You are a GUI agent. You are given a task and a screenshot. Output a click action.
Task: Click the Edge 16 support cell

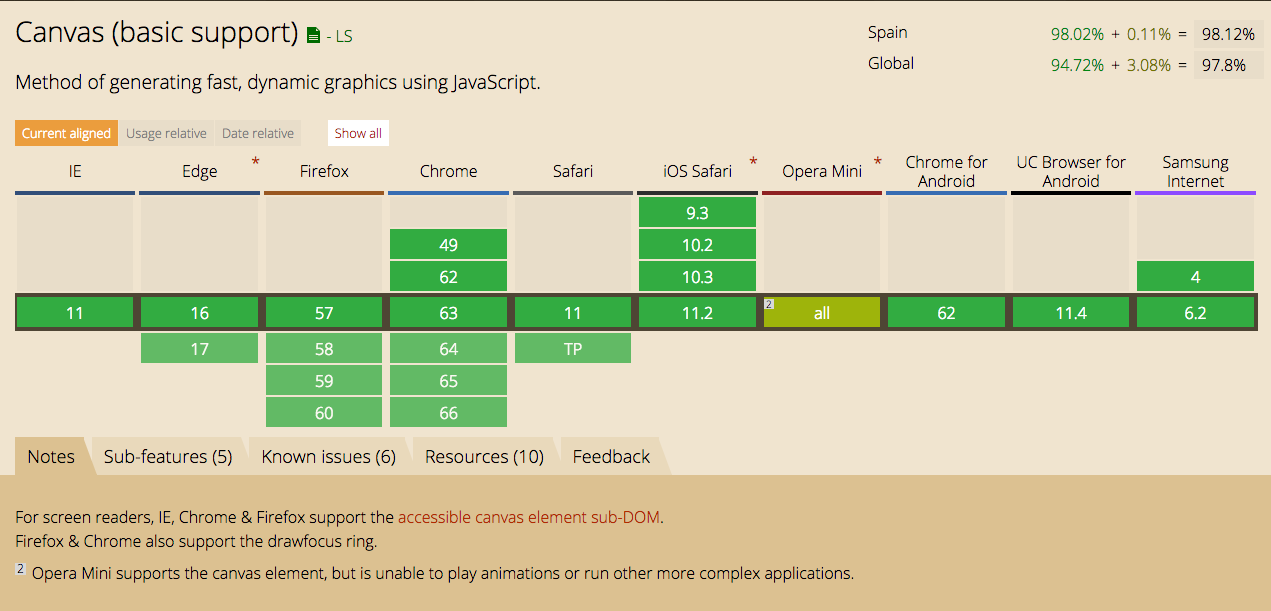point(199,313)
